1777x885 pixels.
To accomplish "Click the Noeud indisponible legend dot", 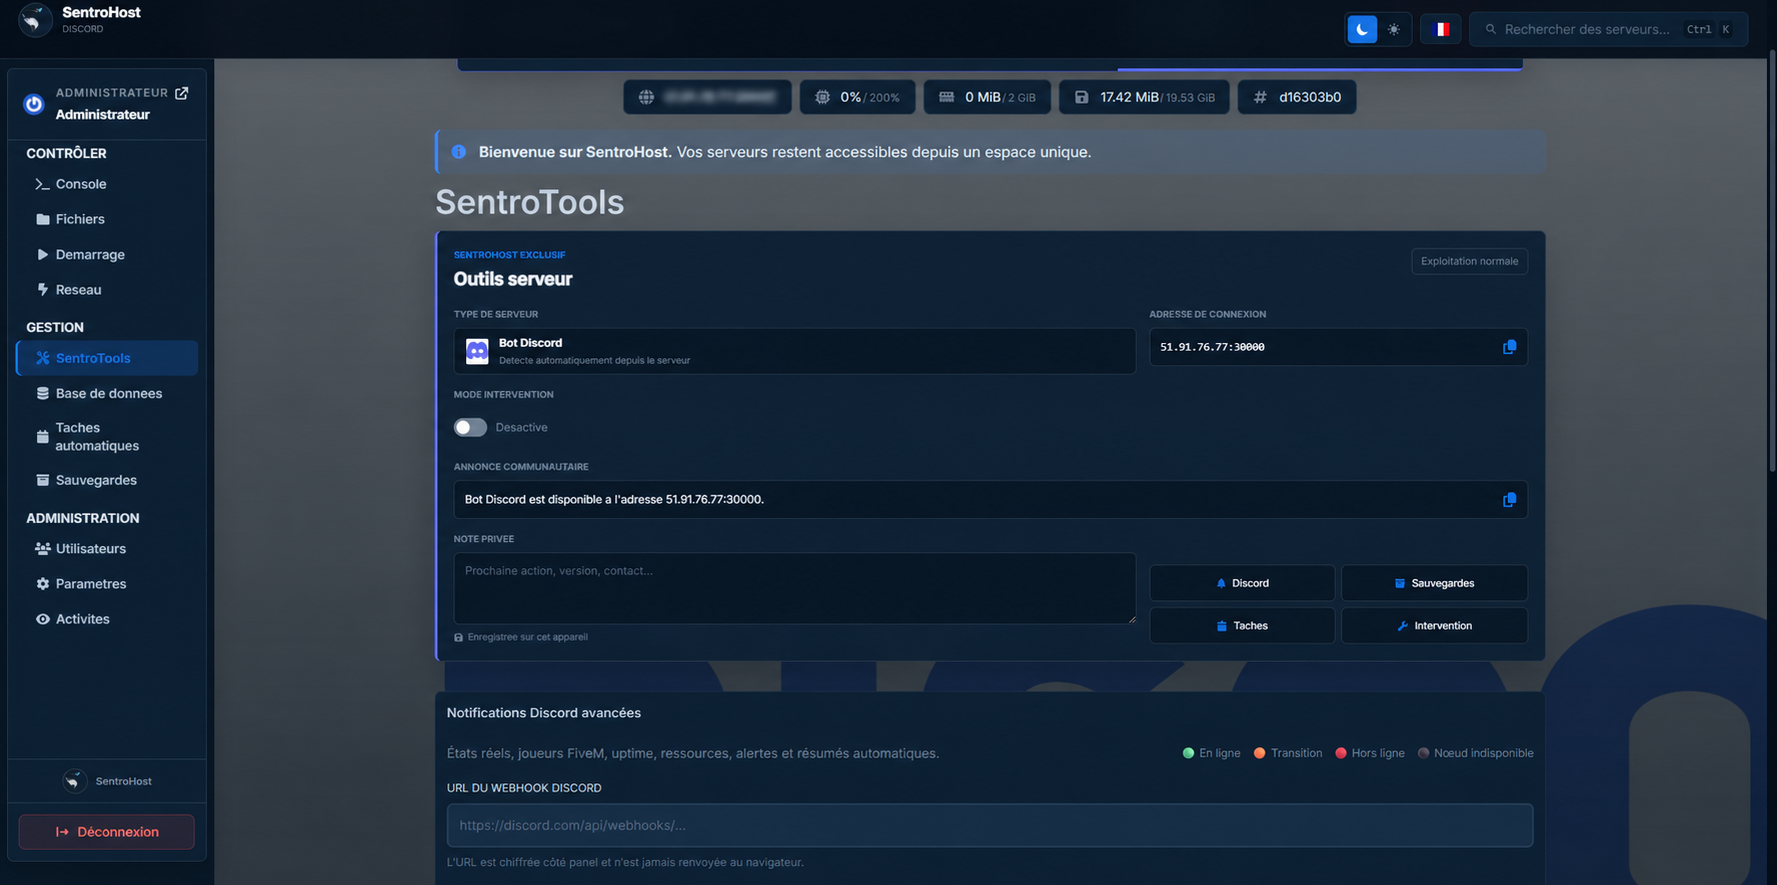I will [x=1423, y=753].
